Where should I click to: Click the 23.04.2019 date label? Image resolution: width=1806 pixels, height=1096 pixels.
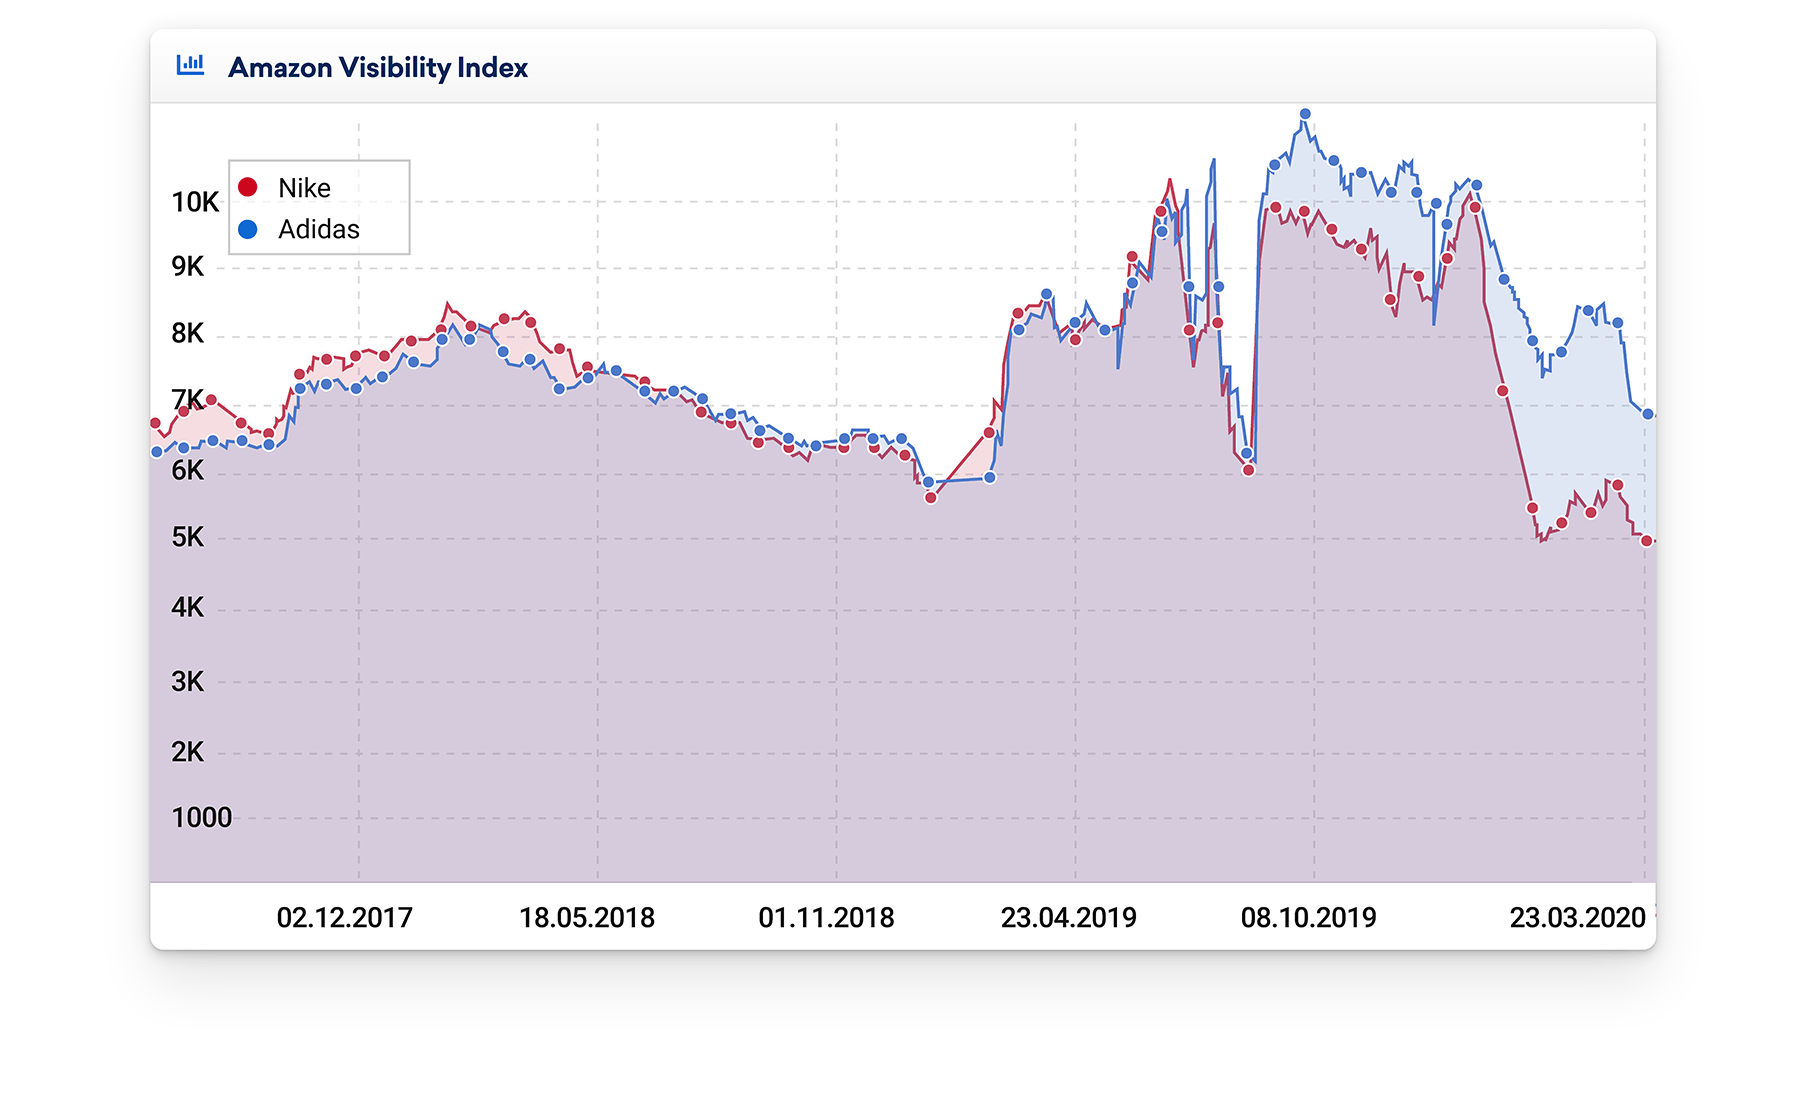(x=1068, y=917)
